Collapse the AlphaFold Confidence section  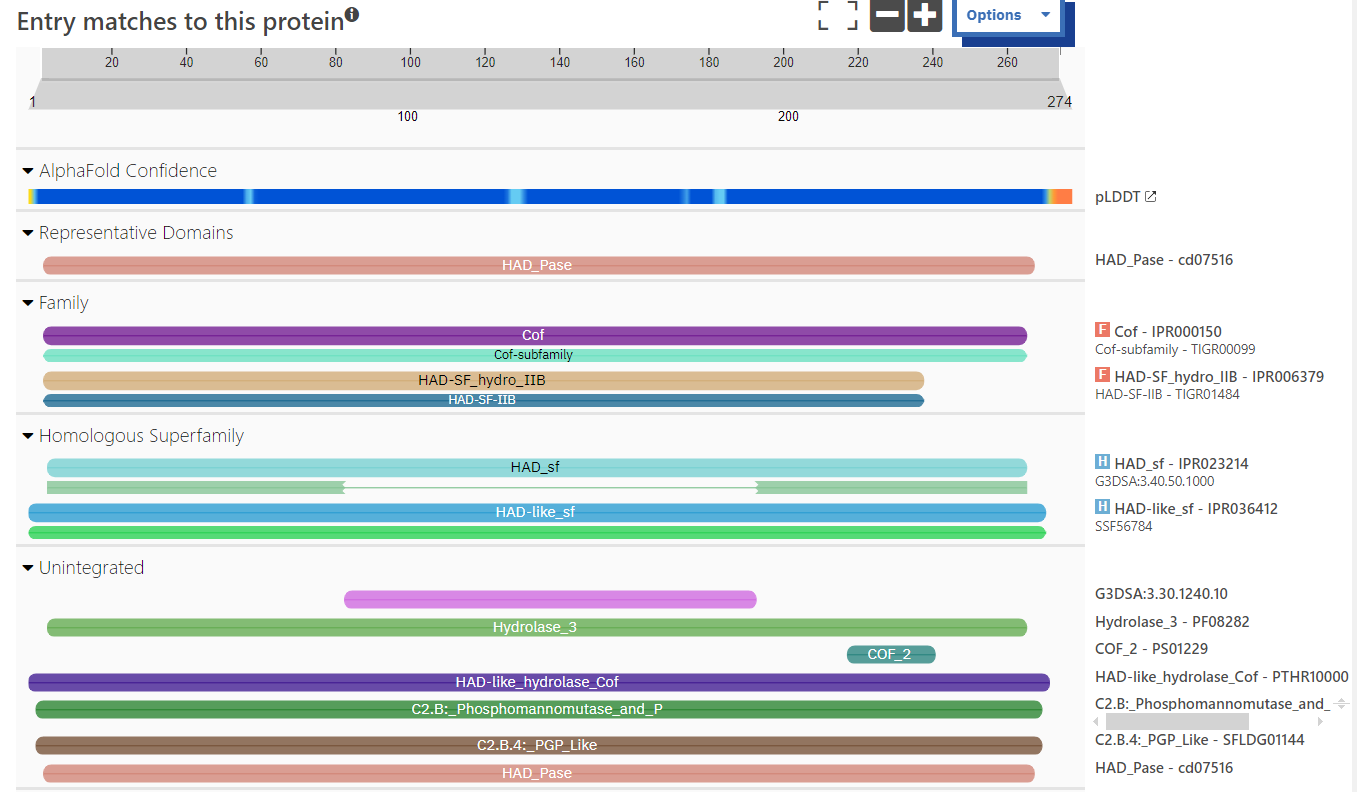(x=28, y=171)
